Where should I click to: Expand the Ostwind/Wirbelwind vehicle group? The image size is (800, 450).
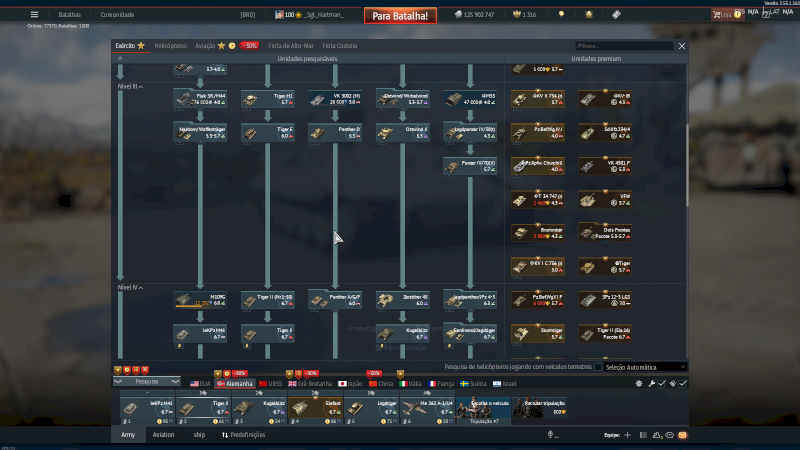[403, 98]
